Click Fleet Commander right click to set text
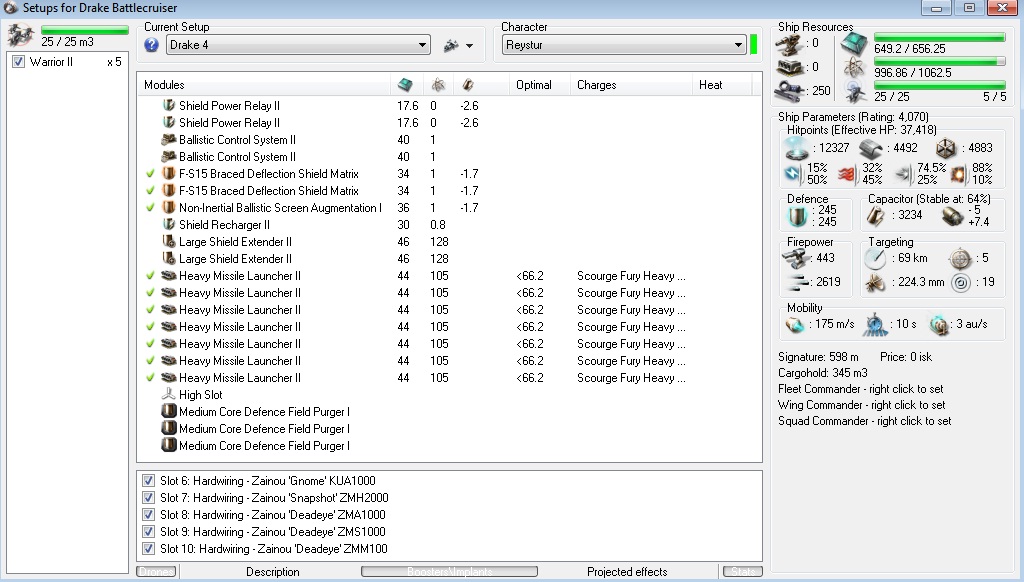This screenshot has width=1024, height=582. [861, 389]
